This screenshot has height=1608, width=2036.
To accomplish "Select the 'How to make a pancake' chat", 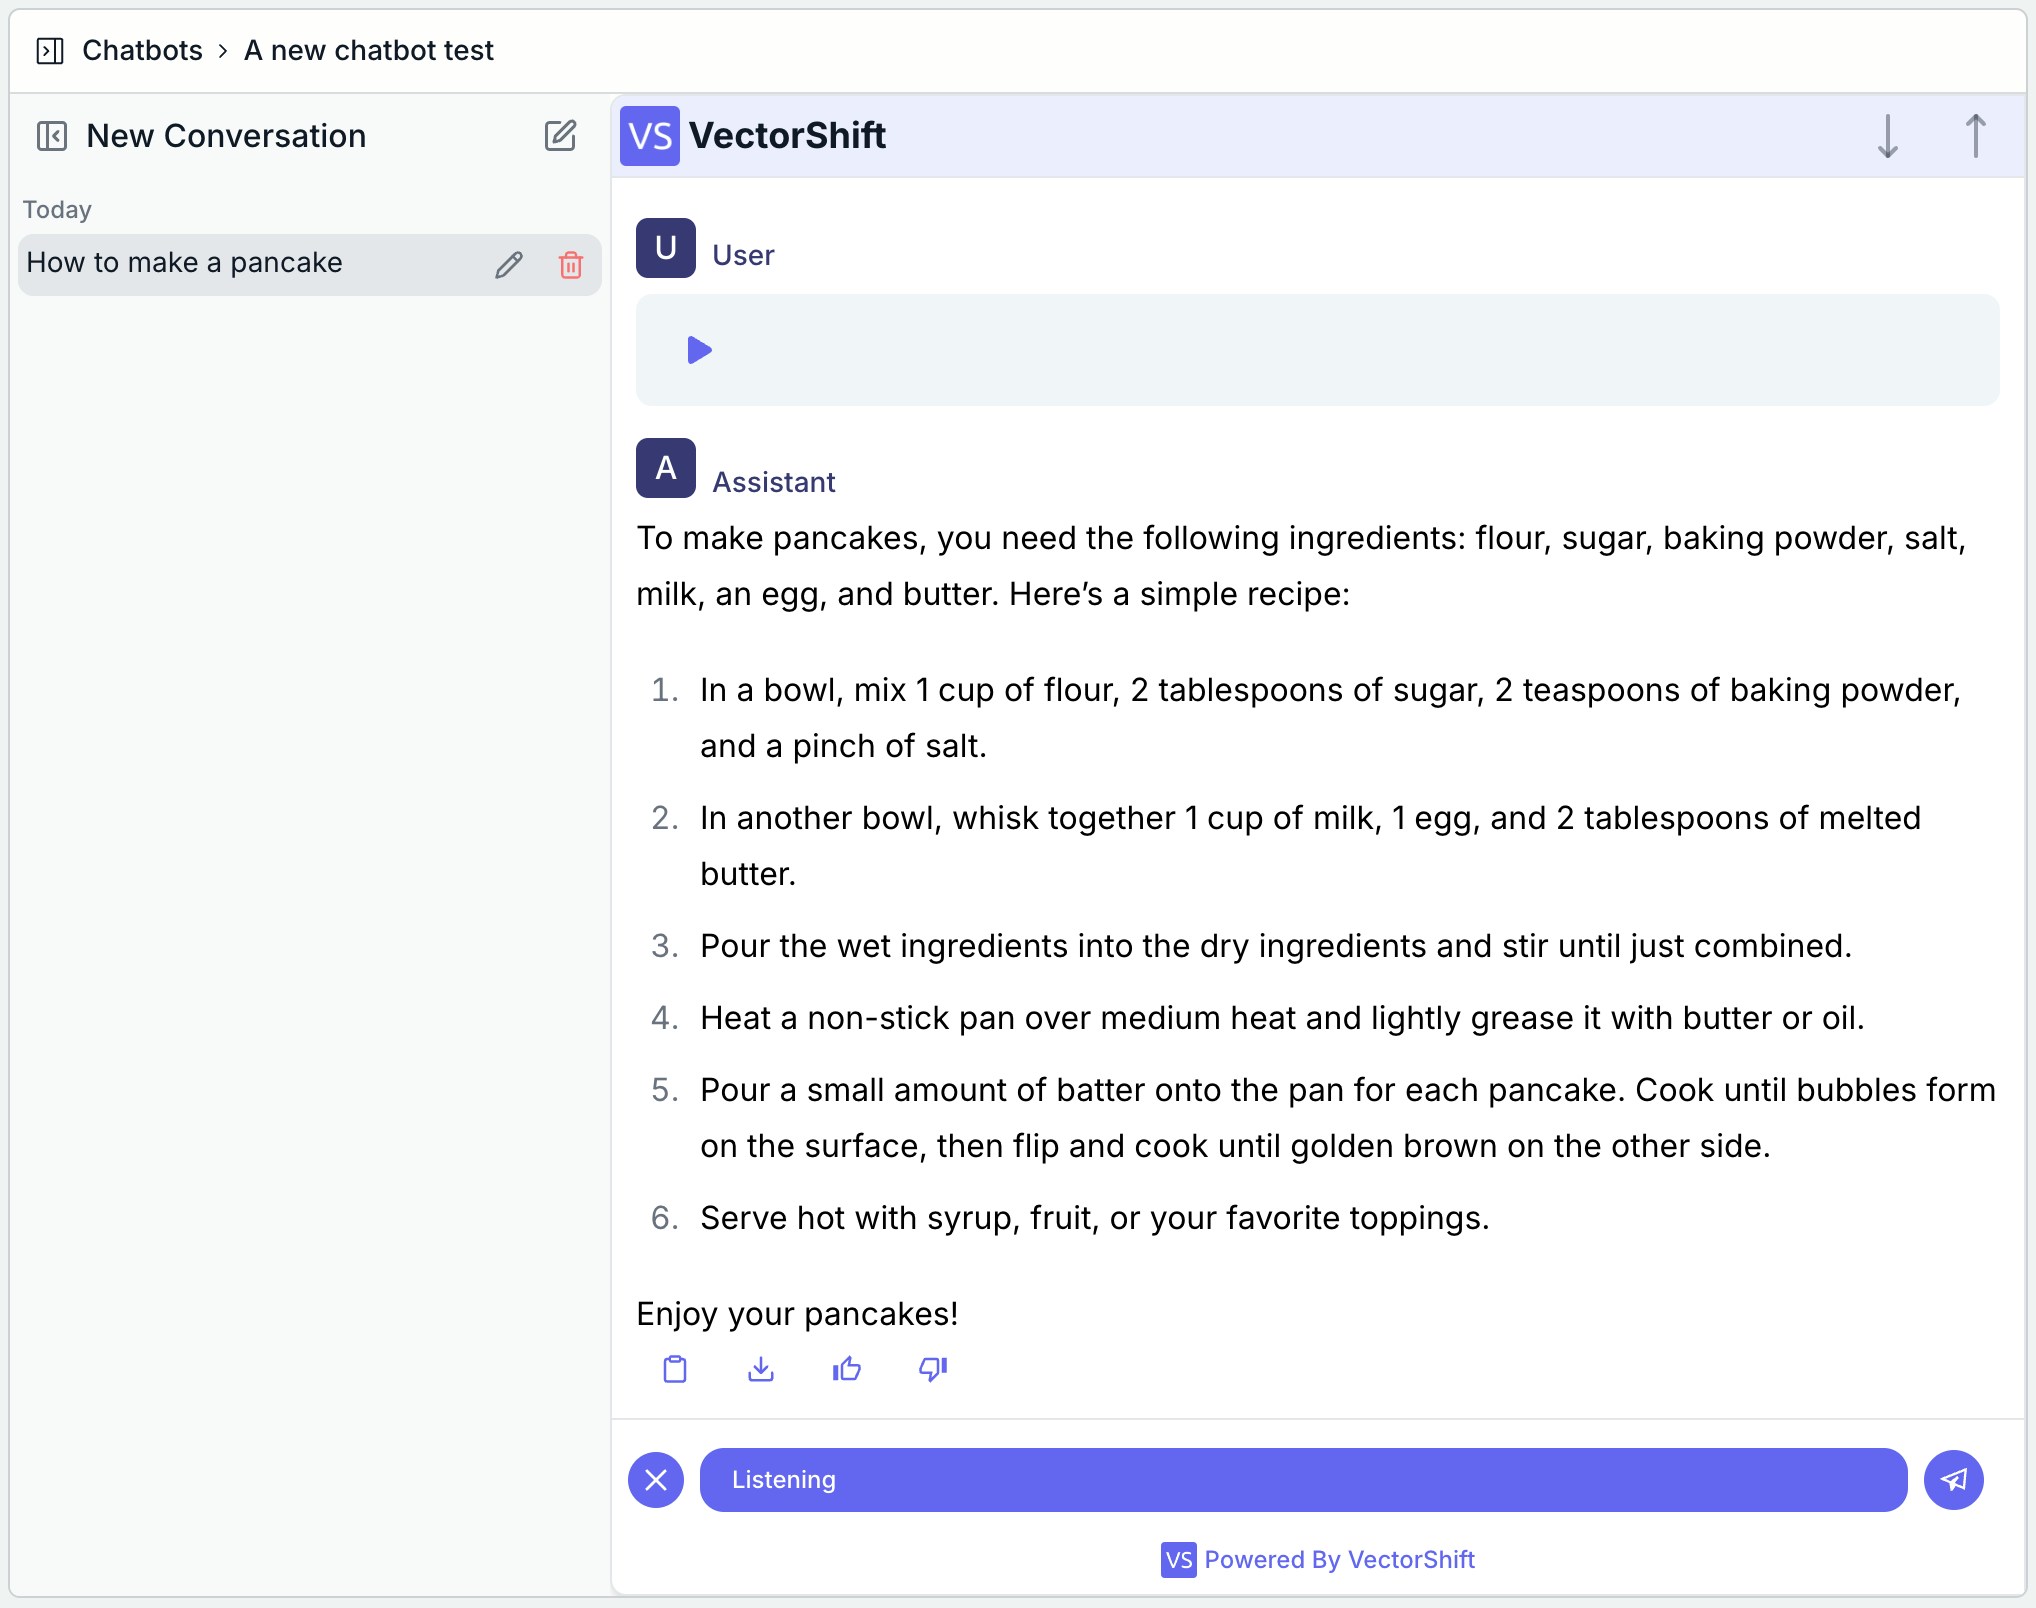I will [x=185, y=262].
